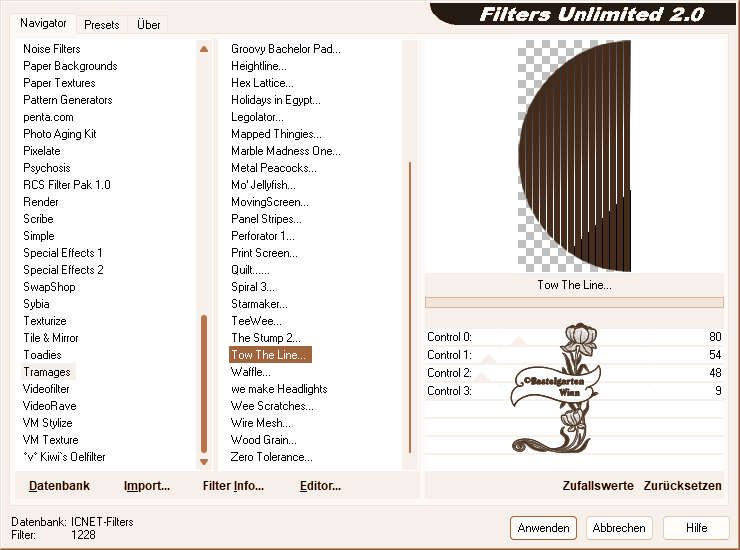Select the Psychosis category
Image resolution: width=740 pixels, height=550 pixels.
47,168
